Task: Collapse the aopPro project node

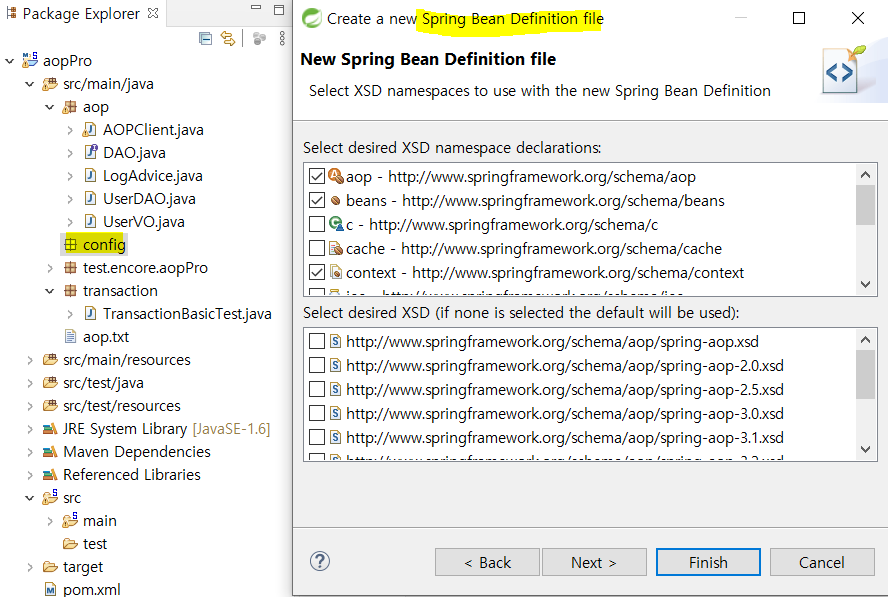Action: (10, 61)
